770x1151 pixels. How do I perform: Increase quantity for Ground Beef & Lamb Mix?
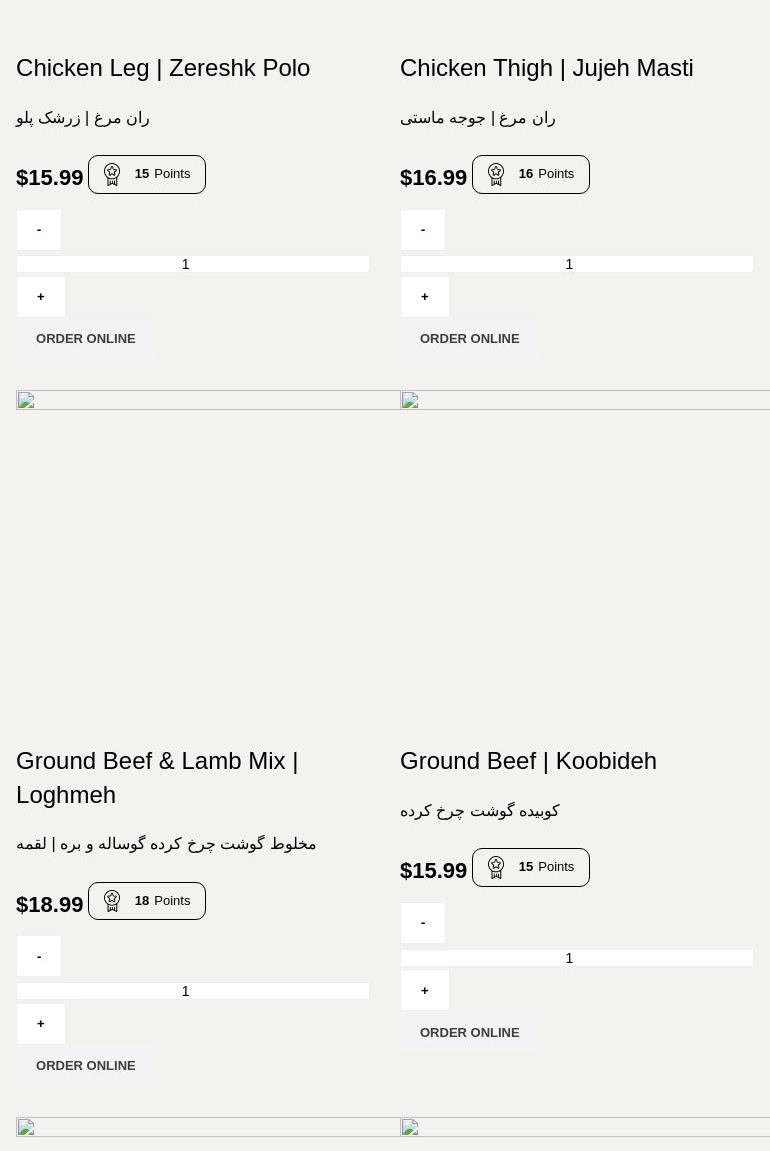[x=41, y=1024]
